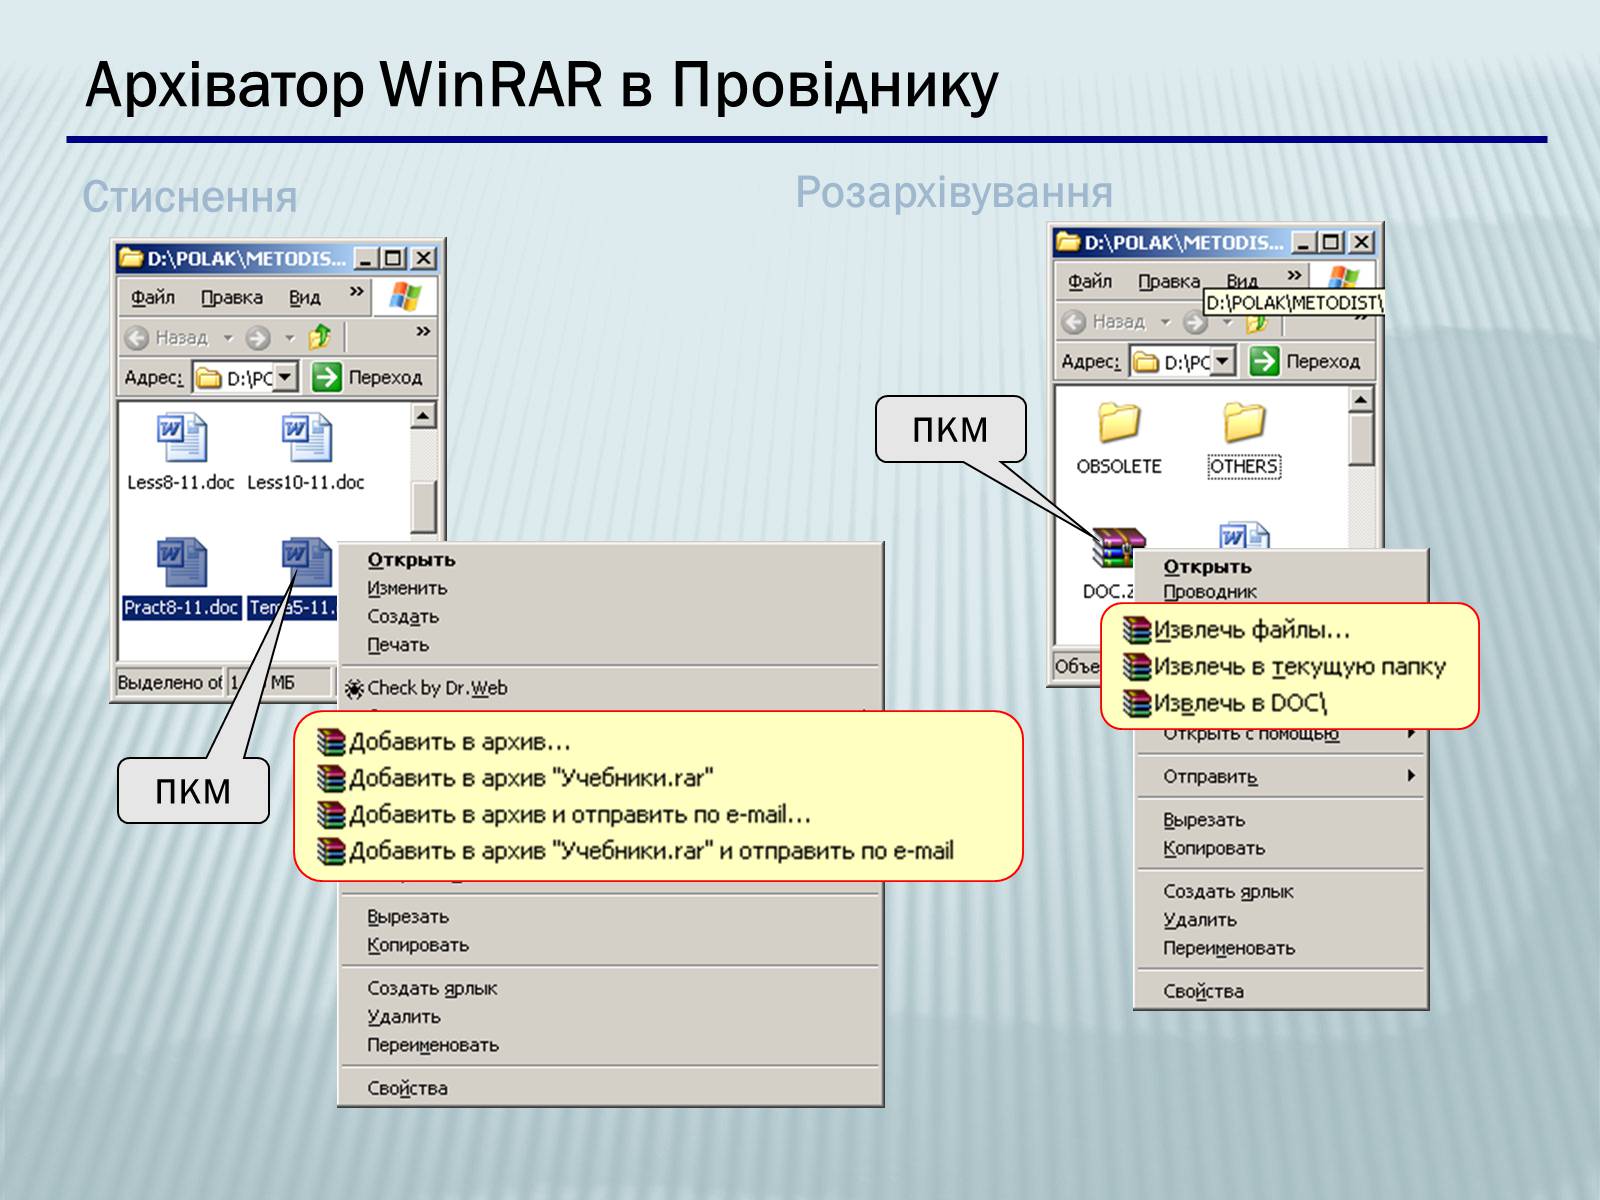Click Back (Назад) arrow in right window
This screenshot has height=1200, width=1600.
point(1074,322)
